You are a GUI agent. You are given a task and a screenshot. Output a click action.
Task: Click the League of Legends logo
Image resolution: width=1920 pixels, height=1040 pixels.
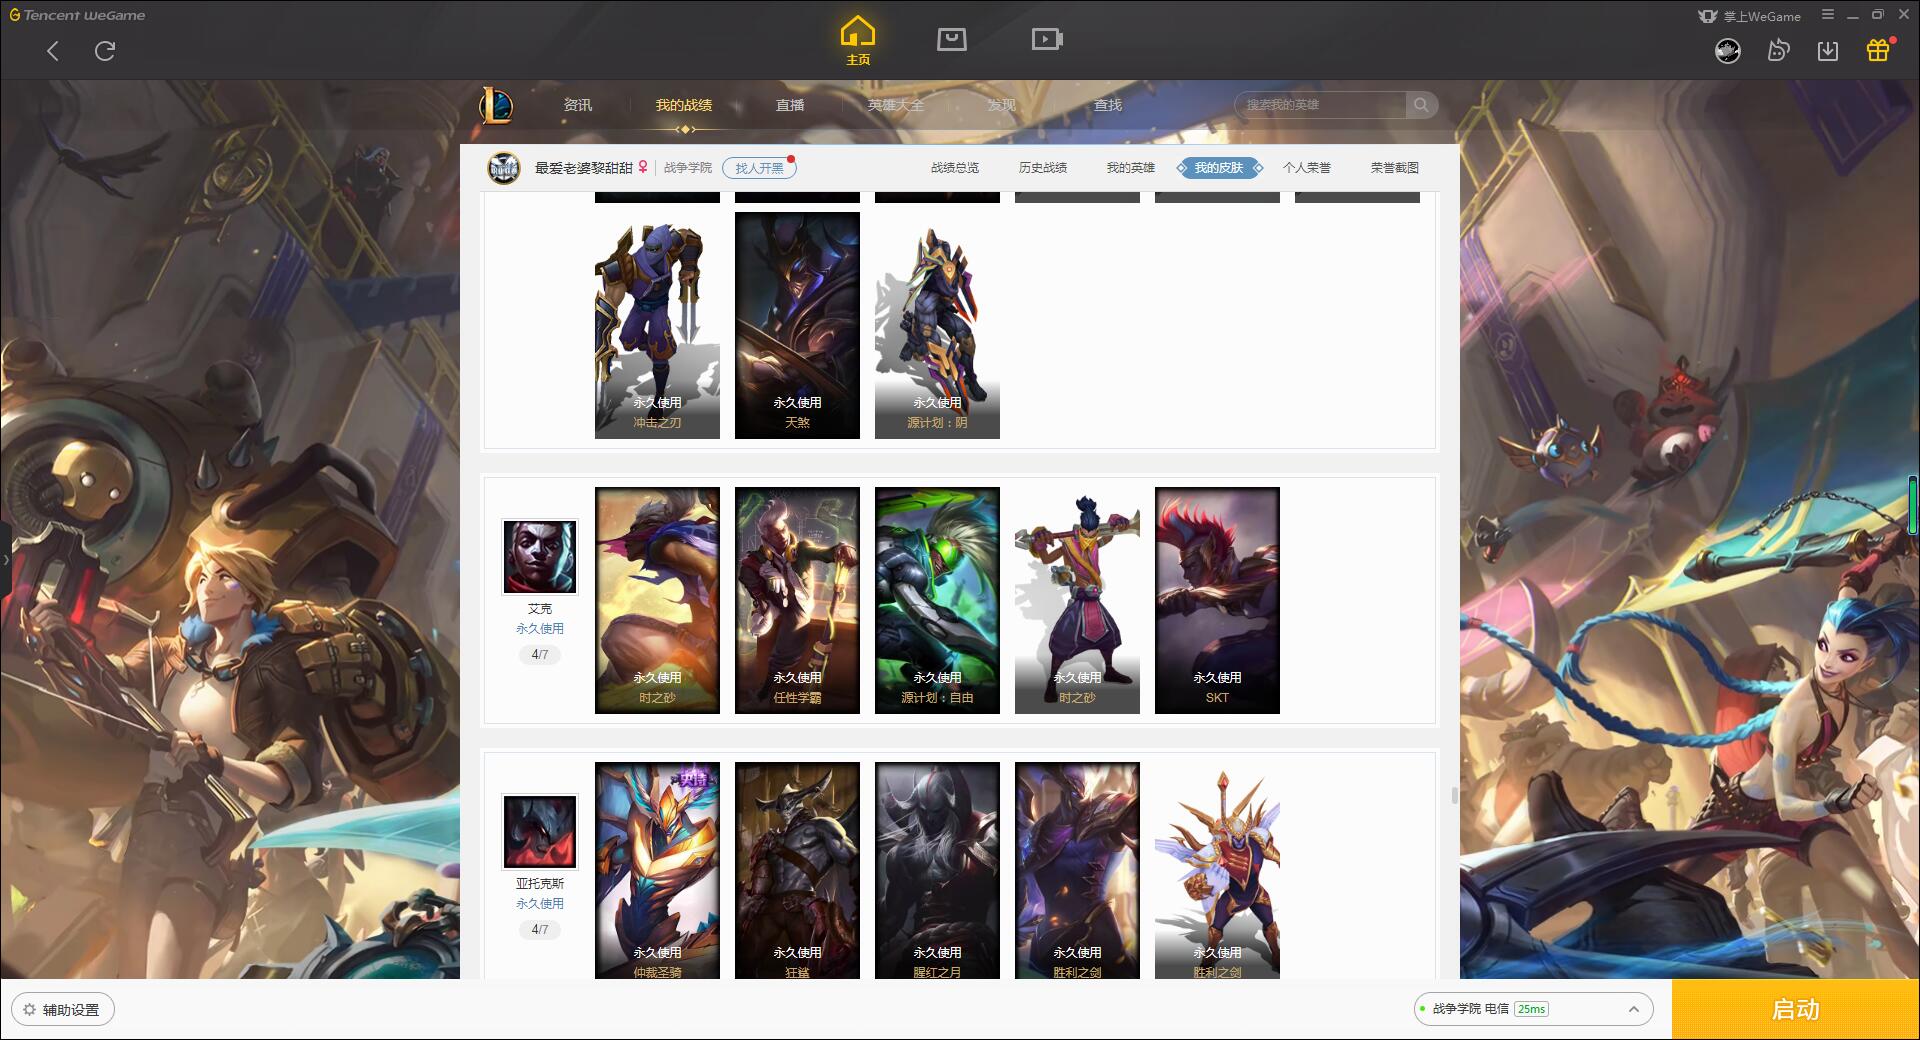497,105
